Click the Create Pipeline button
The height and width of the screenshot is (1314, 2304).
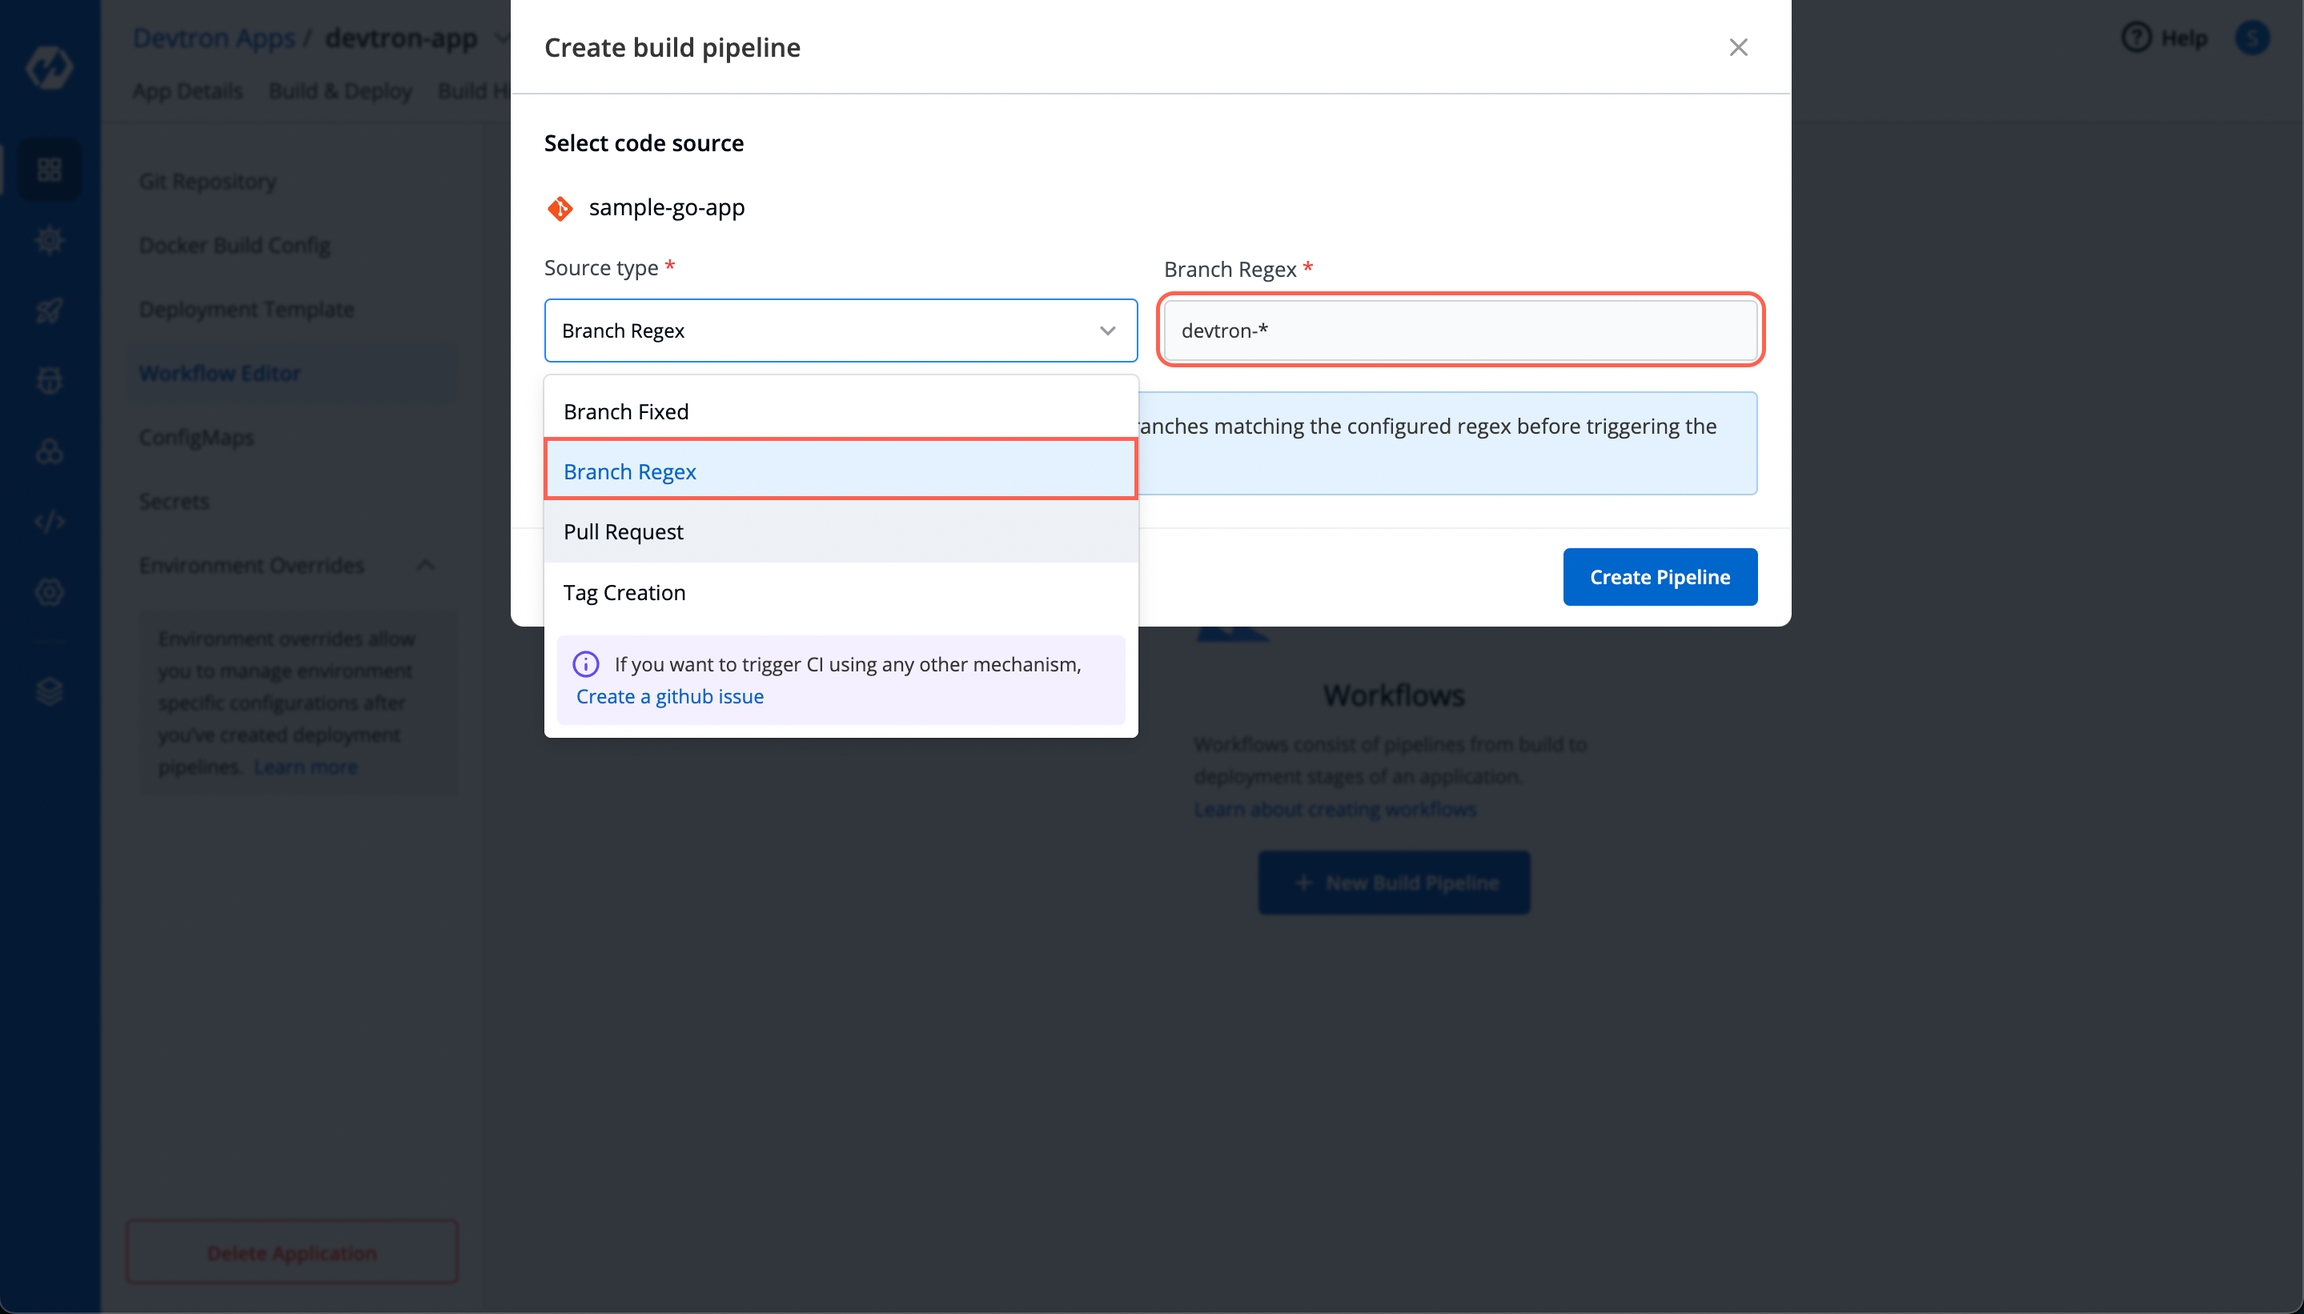tap(1660, 576)
